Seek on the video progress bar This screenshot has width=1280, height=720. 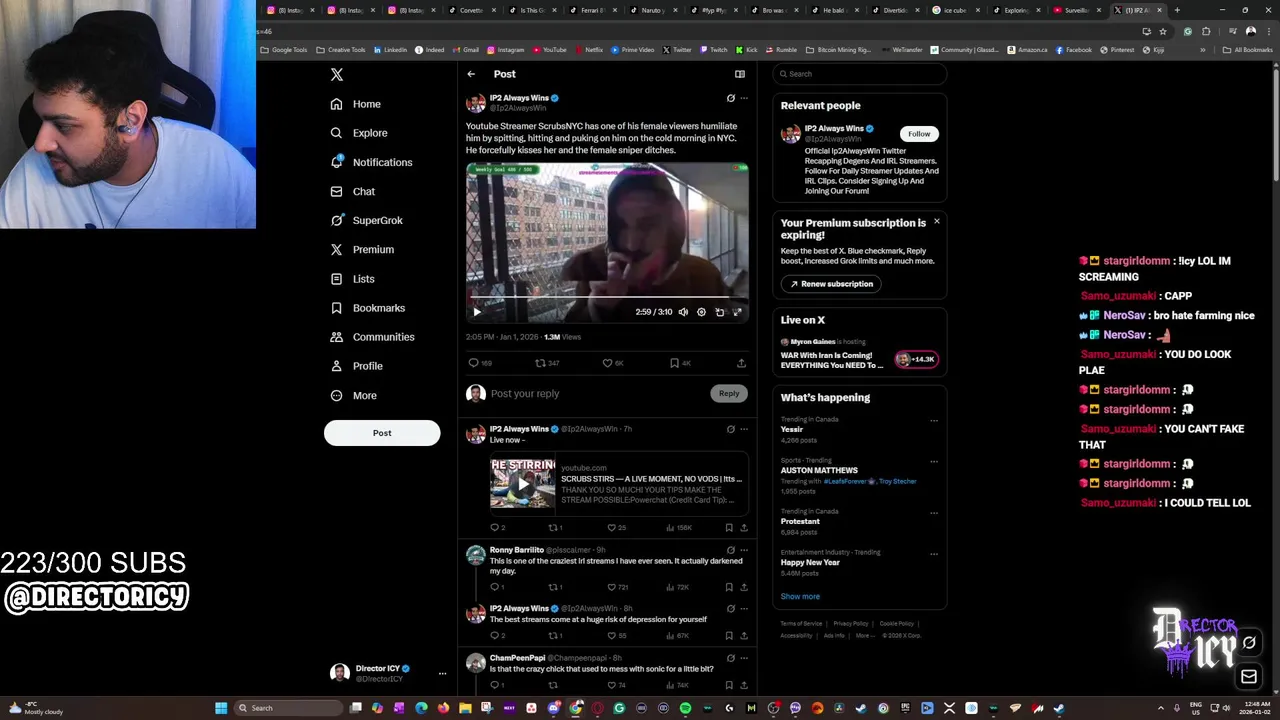tap(607, 298)
